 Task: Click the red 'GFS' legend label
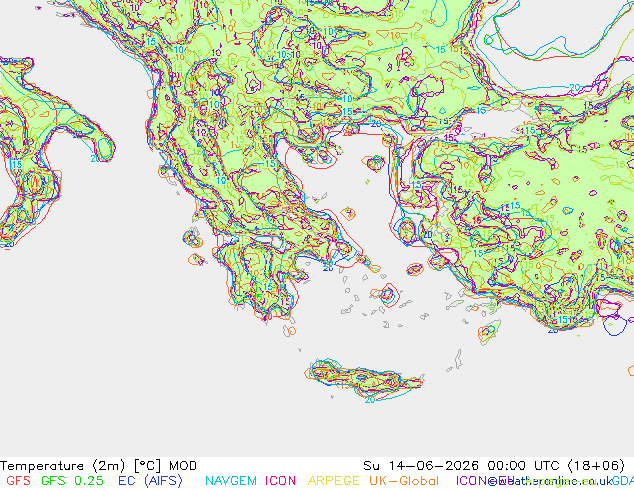18,481
